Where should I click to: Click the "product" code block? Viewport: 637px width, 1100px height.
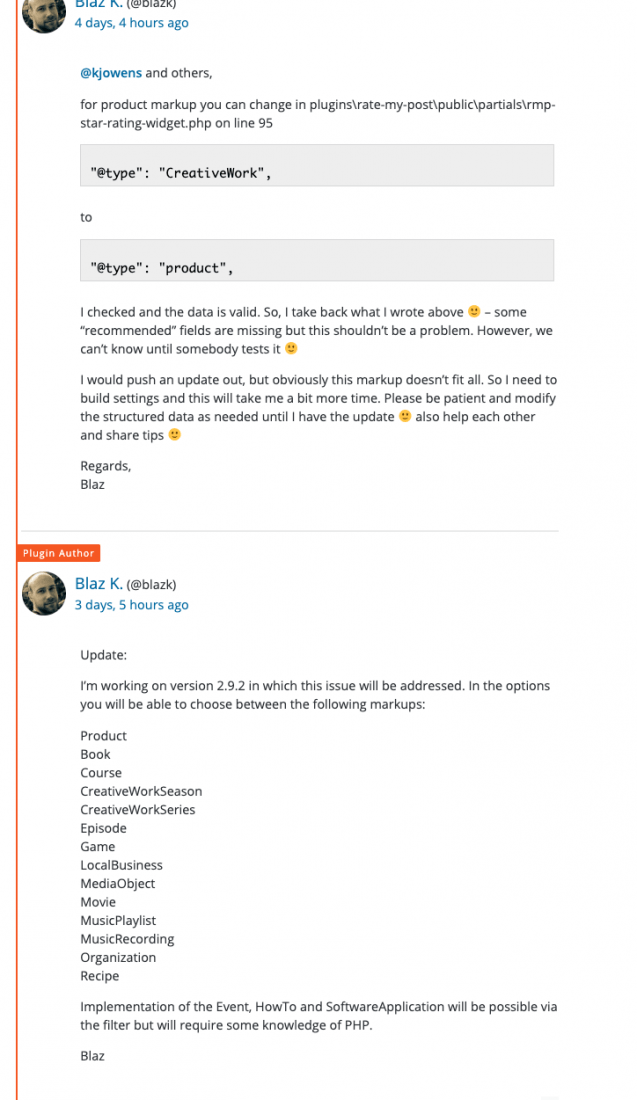click(317, 260)
